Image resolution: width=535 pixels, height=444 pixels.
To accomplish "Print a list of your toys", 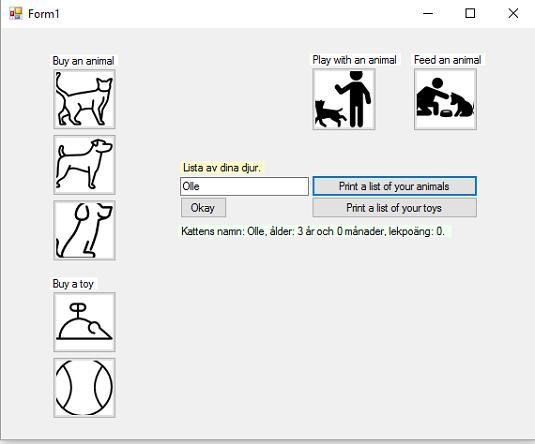I will click(394, 207).
